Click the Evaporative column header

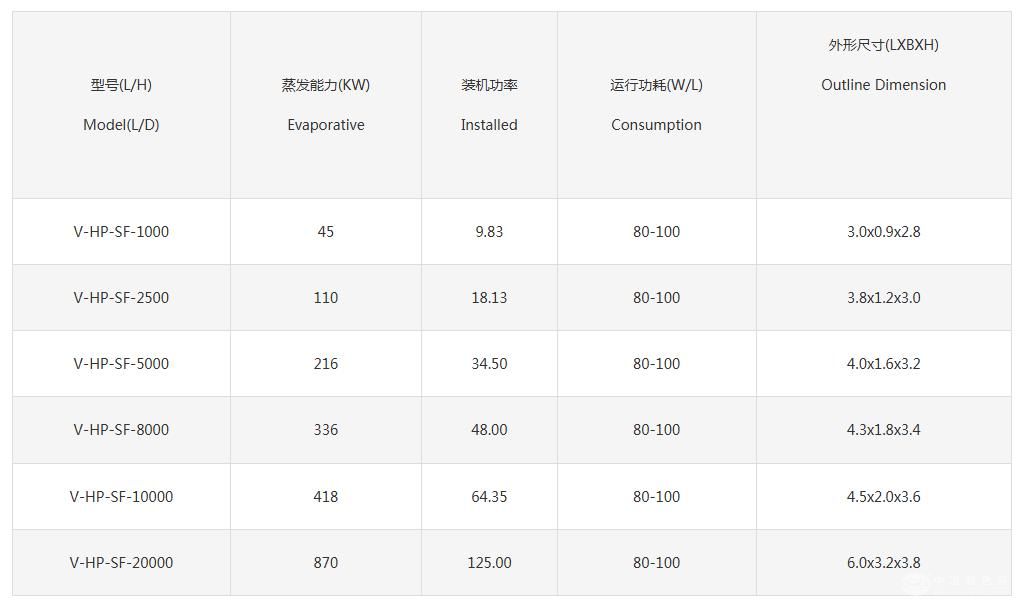(x=326, y=125)
